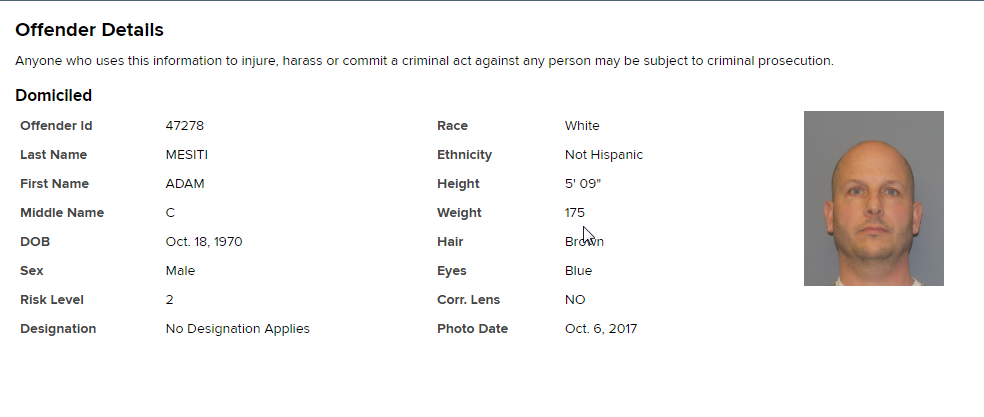This screenshot has height=417, width=984.
Task: Click the Height value 5' 09"
Action: [x=582, y=183]
